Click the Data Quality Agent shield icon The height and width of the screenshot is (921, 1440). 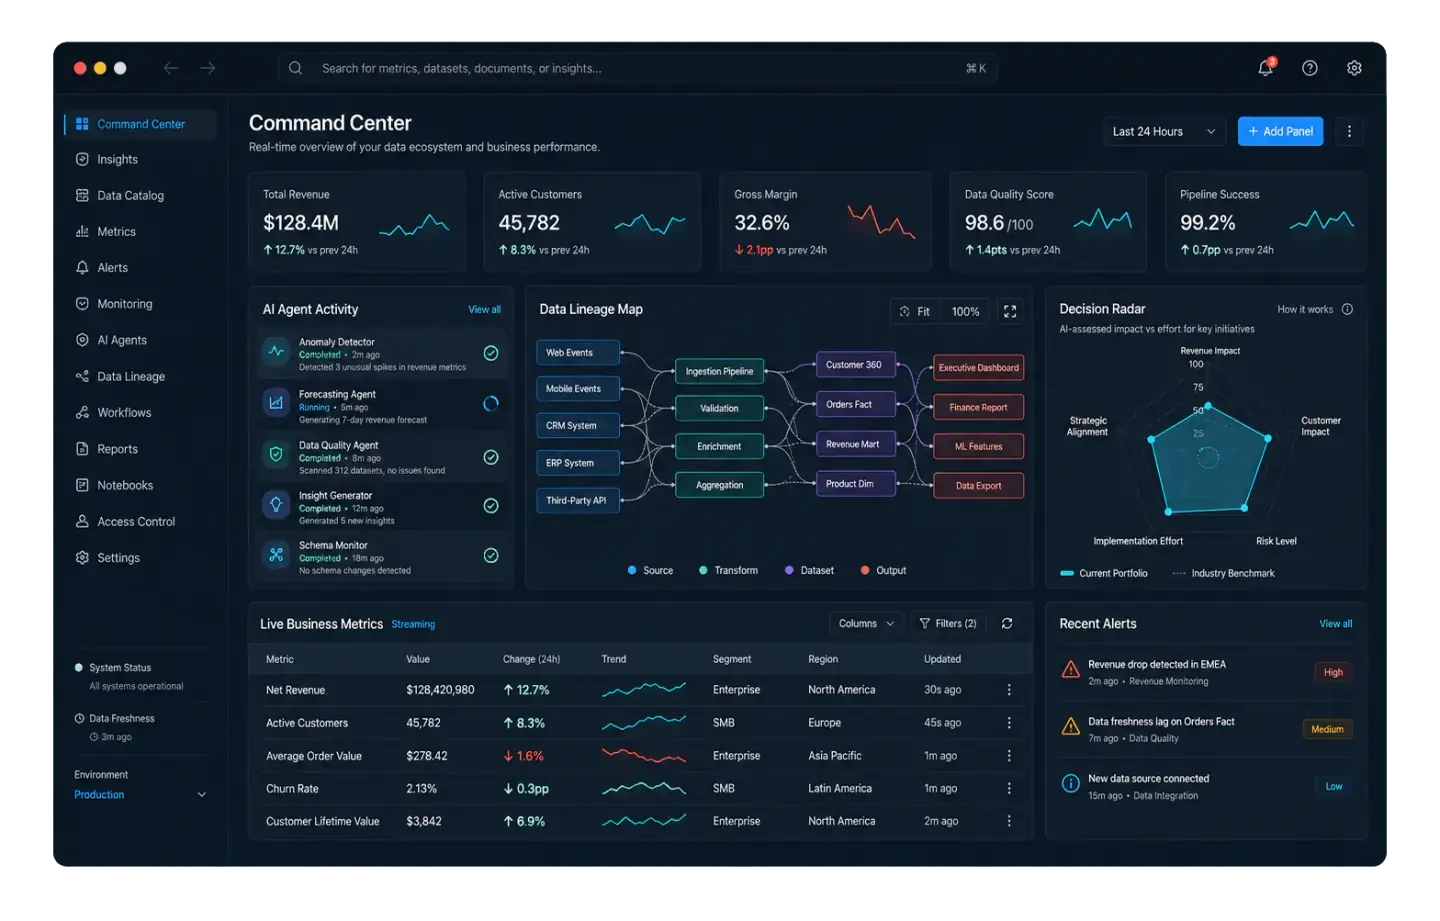[276, 454]
